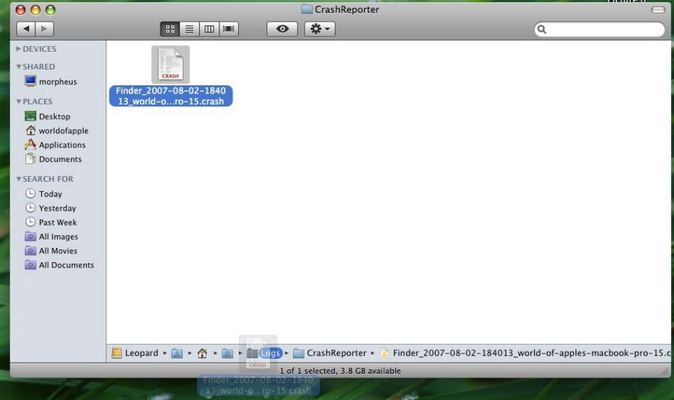The height and width of the screenshot is (400, 674).
Task: Switch to column view
Action: 209,29
